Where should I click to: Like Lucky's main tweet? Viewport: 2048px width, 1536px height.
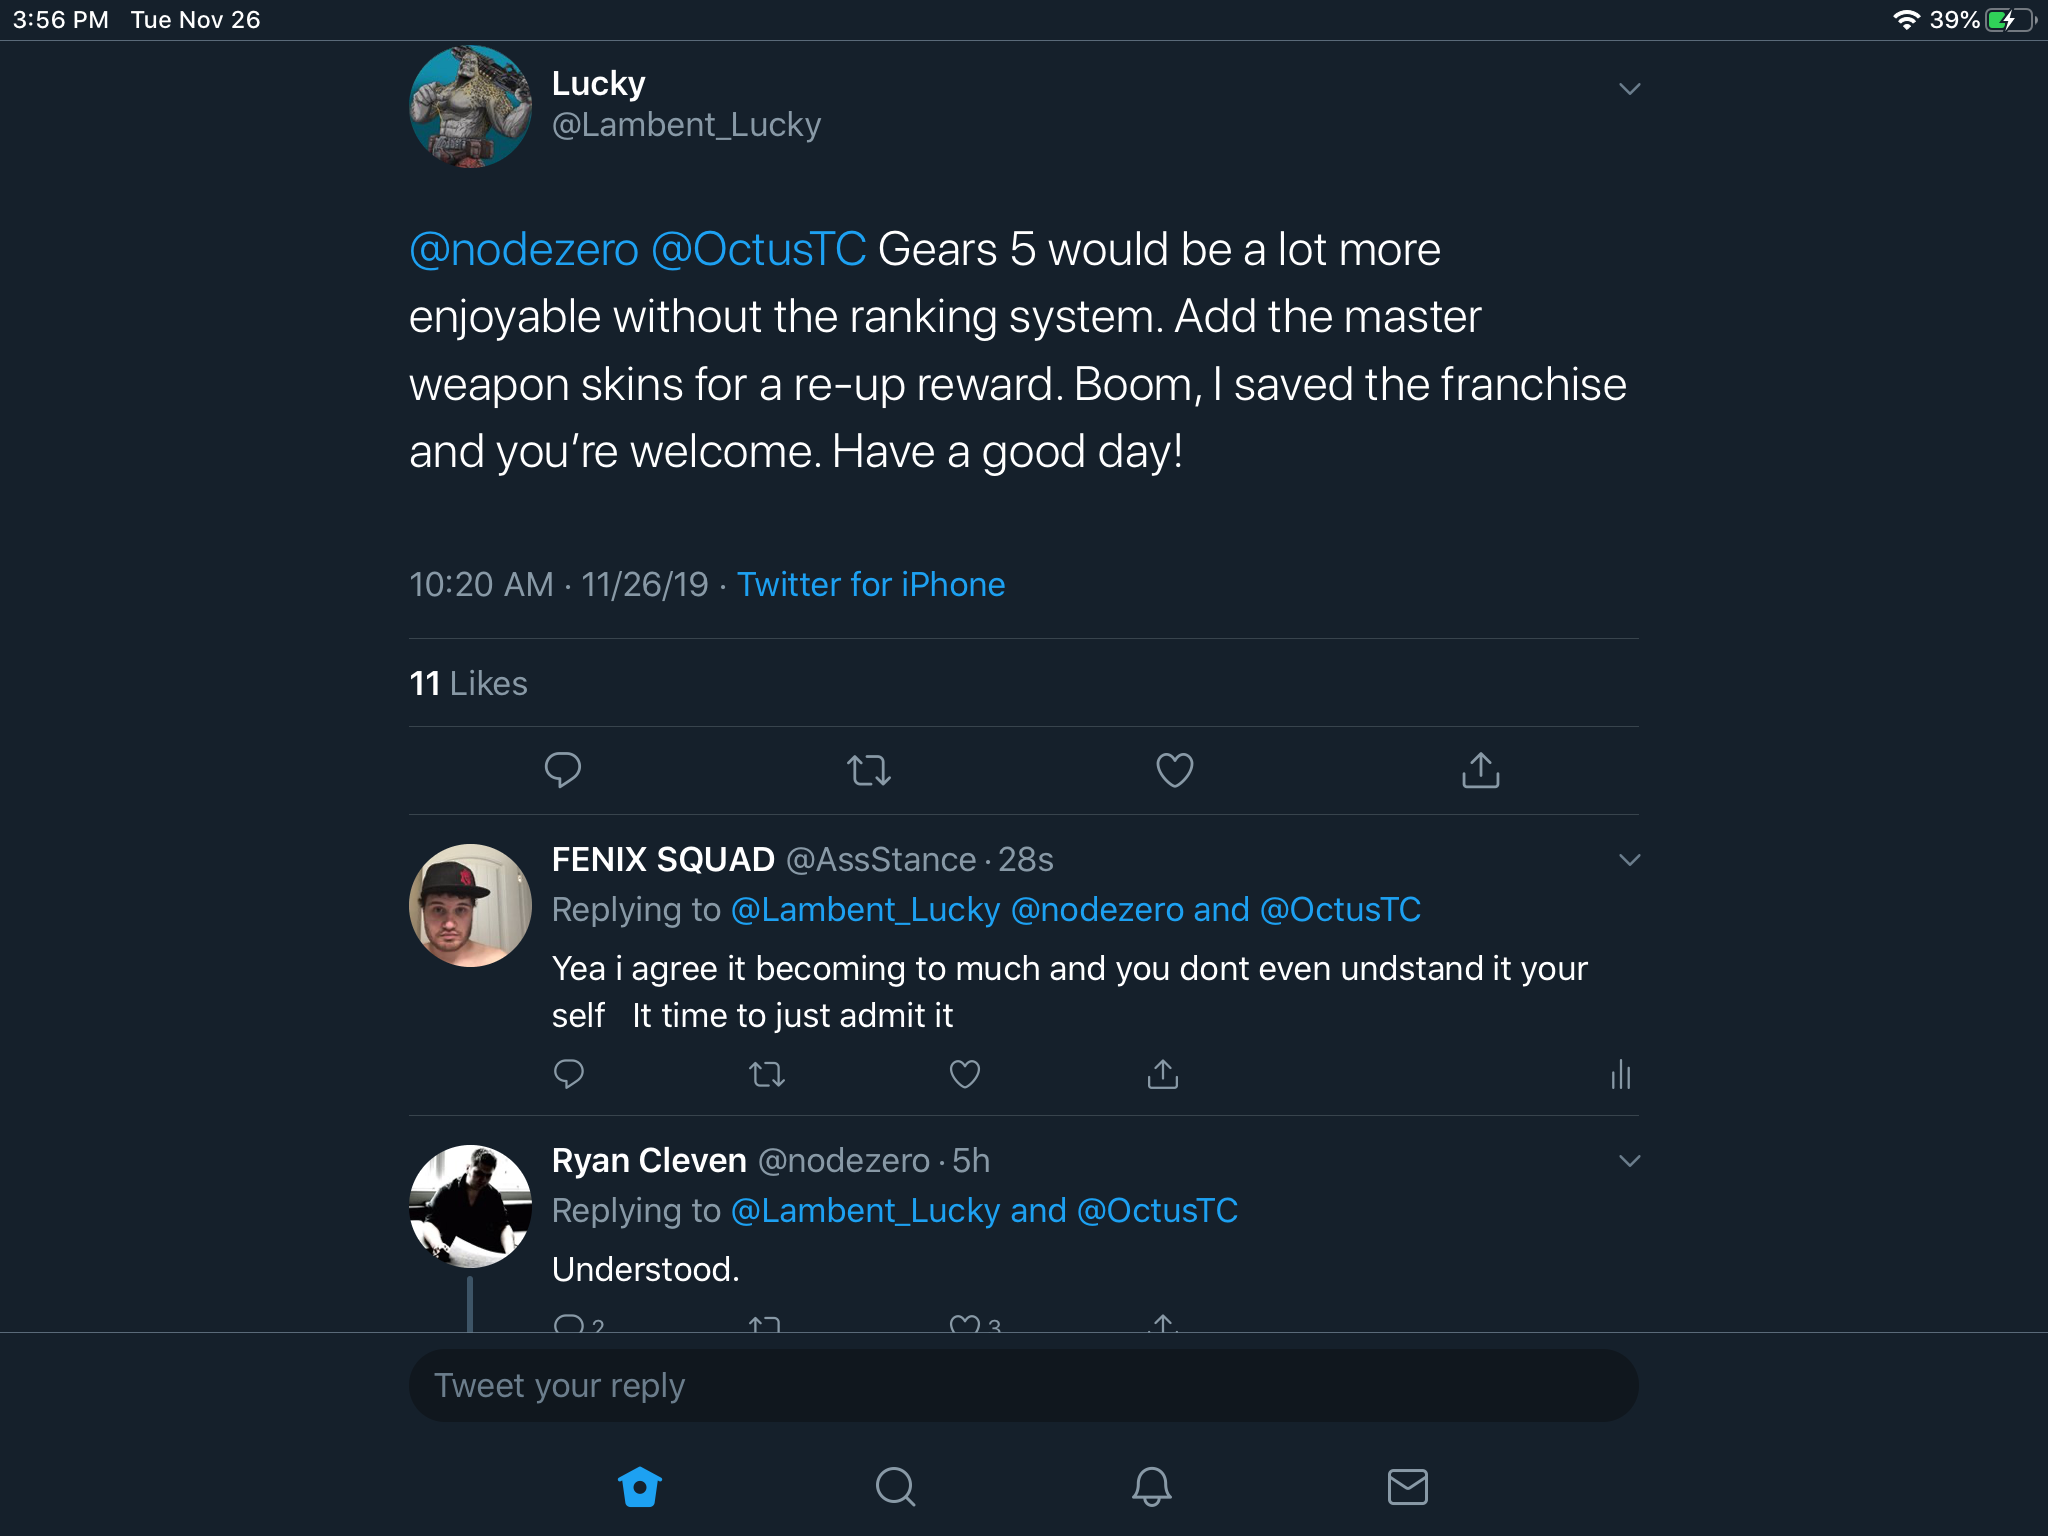[x=1174, y=770]
